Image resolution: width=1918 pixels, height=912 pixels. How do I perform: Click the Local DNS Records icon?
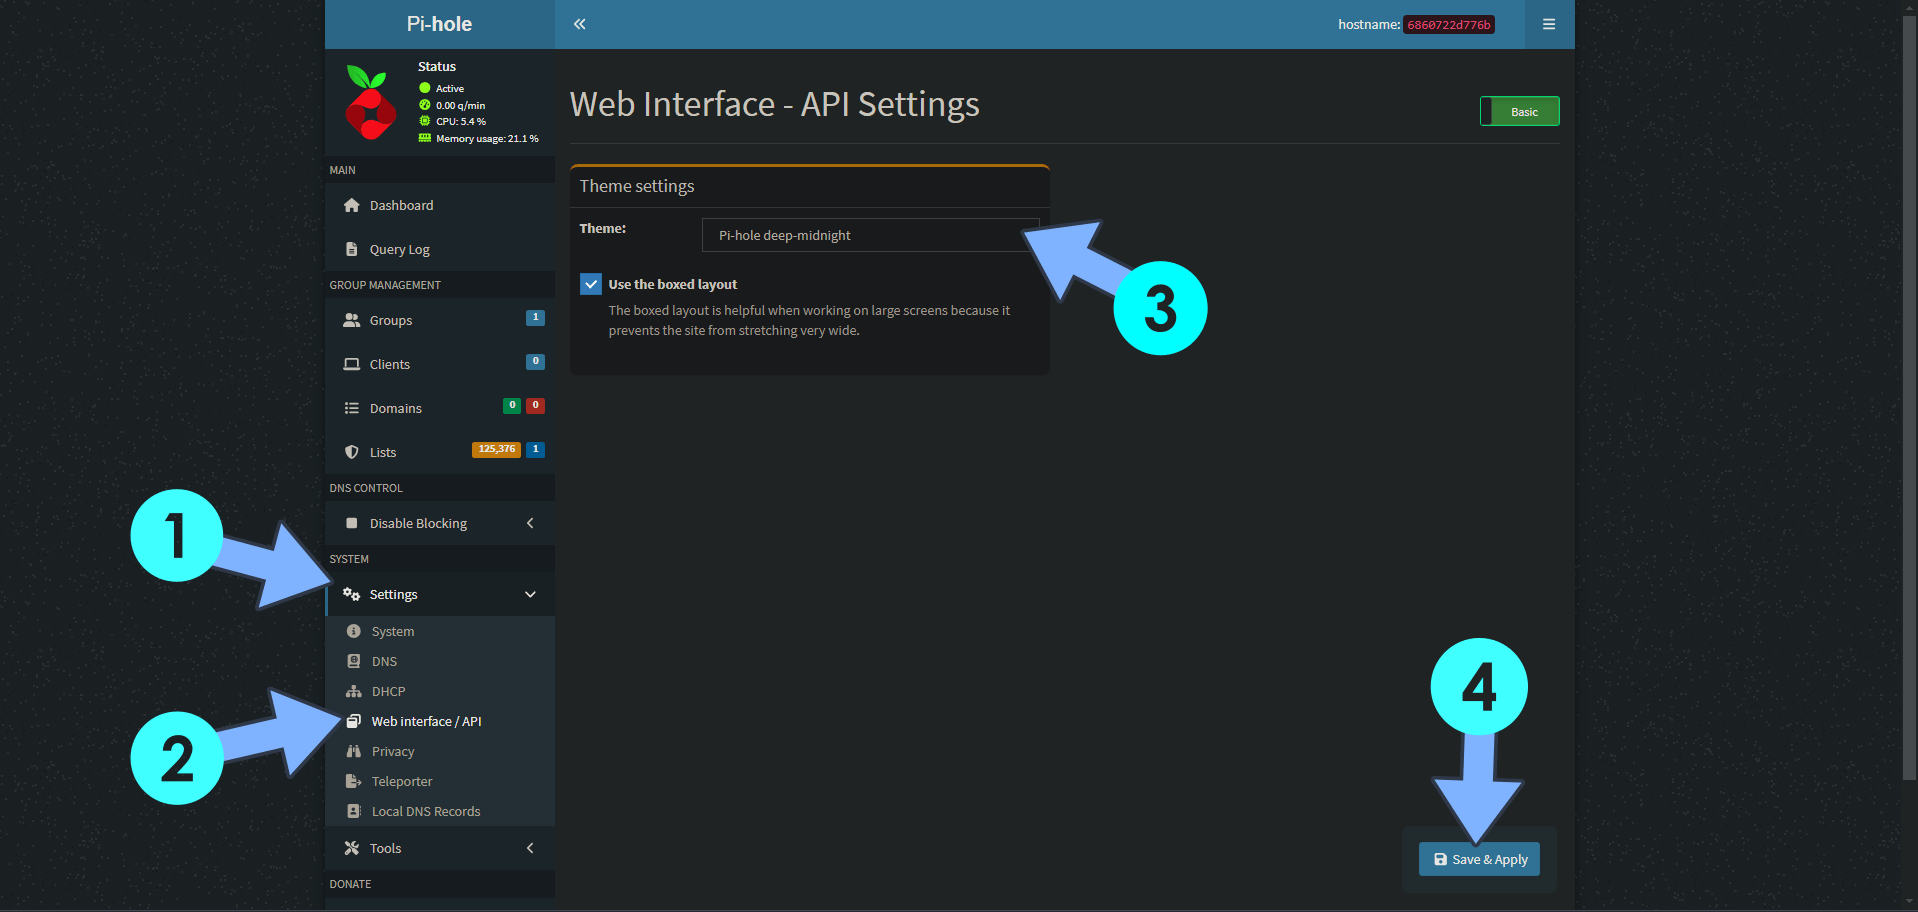353,811
